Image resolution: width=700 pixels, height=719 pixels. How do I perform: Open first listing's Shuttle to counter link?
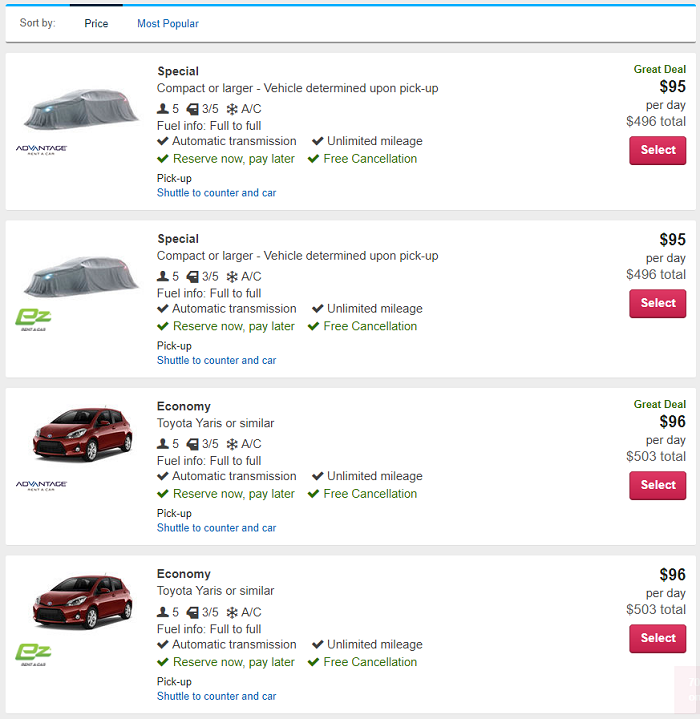[x=216, y=193]
